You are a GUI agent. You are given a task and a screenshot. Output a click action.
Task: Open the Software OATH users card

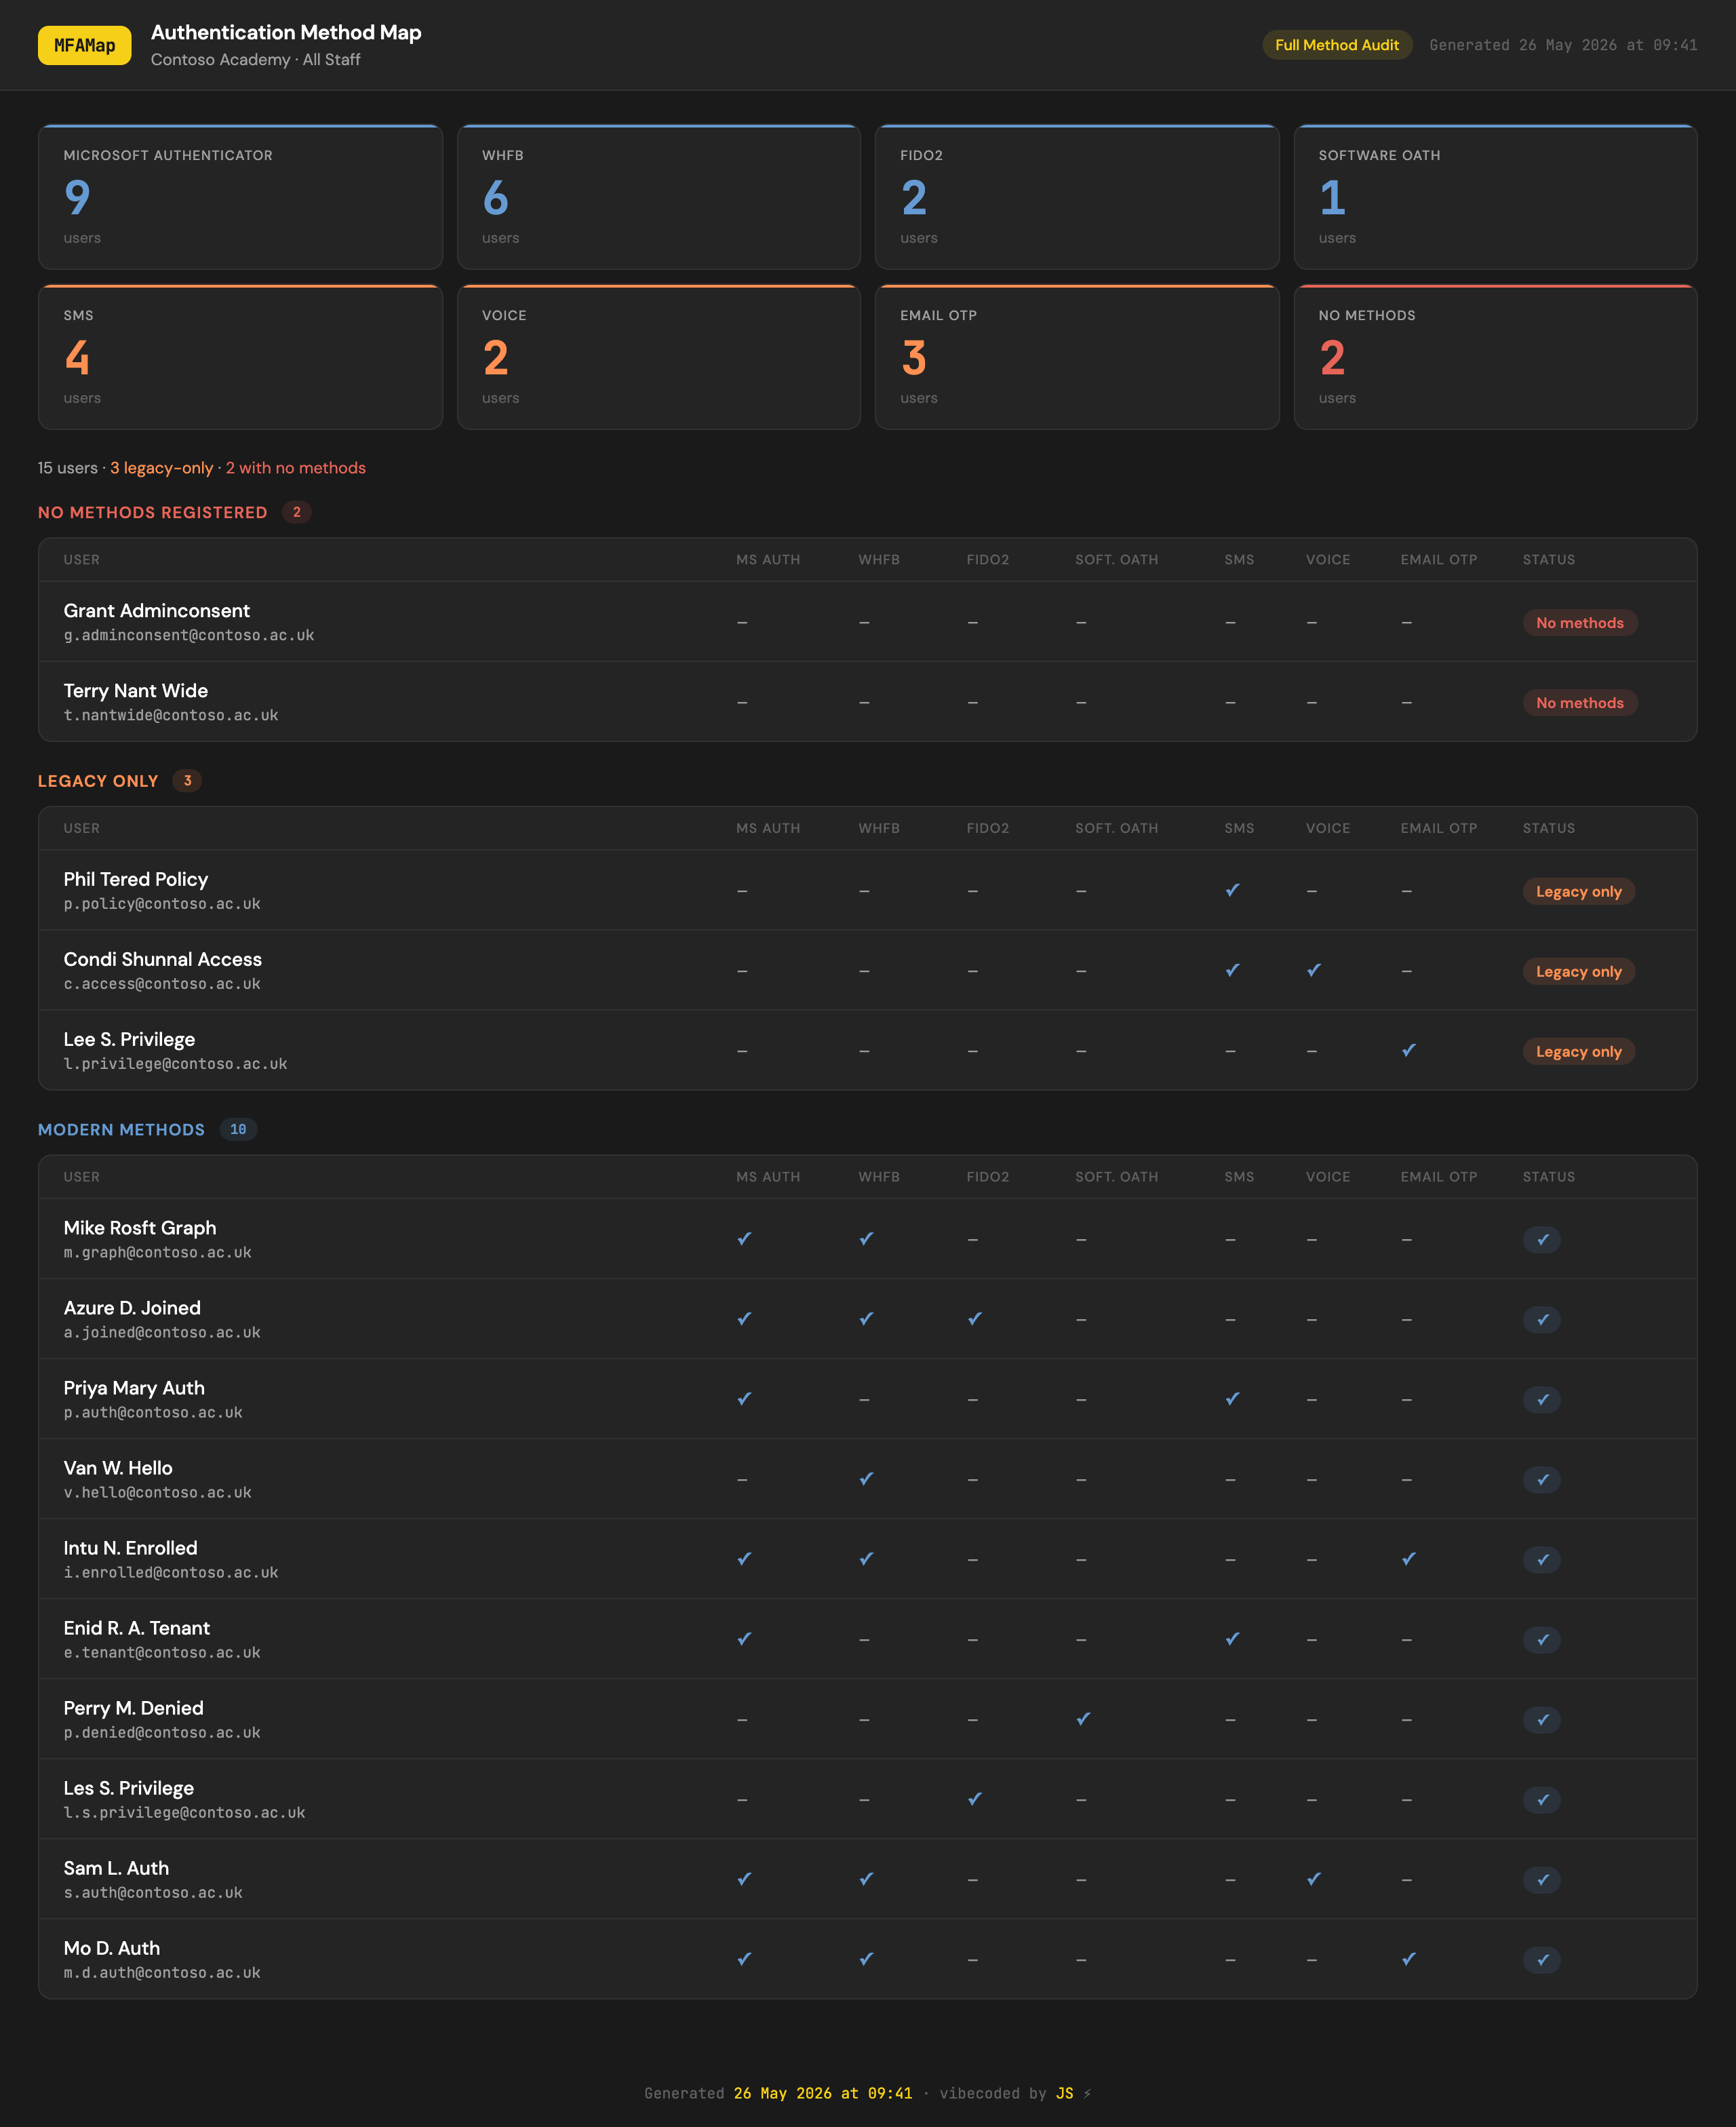click(x=1495, y=197)
